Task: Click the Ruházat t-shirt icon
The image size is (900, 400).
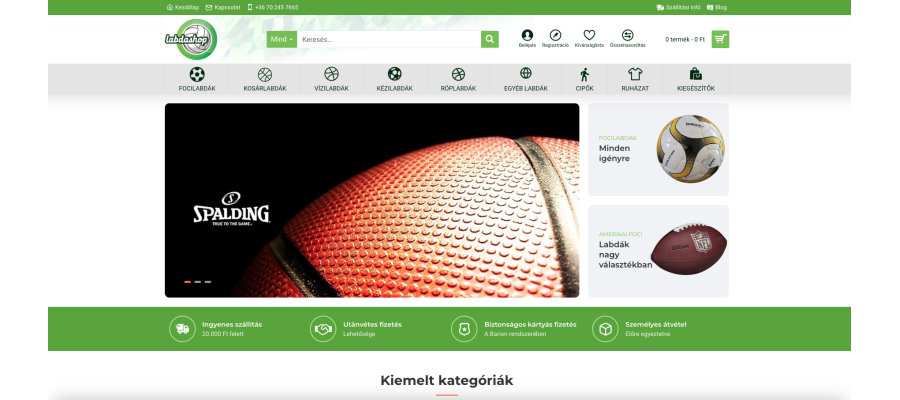Action: (x=635, y=73)
